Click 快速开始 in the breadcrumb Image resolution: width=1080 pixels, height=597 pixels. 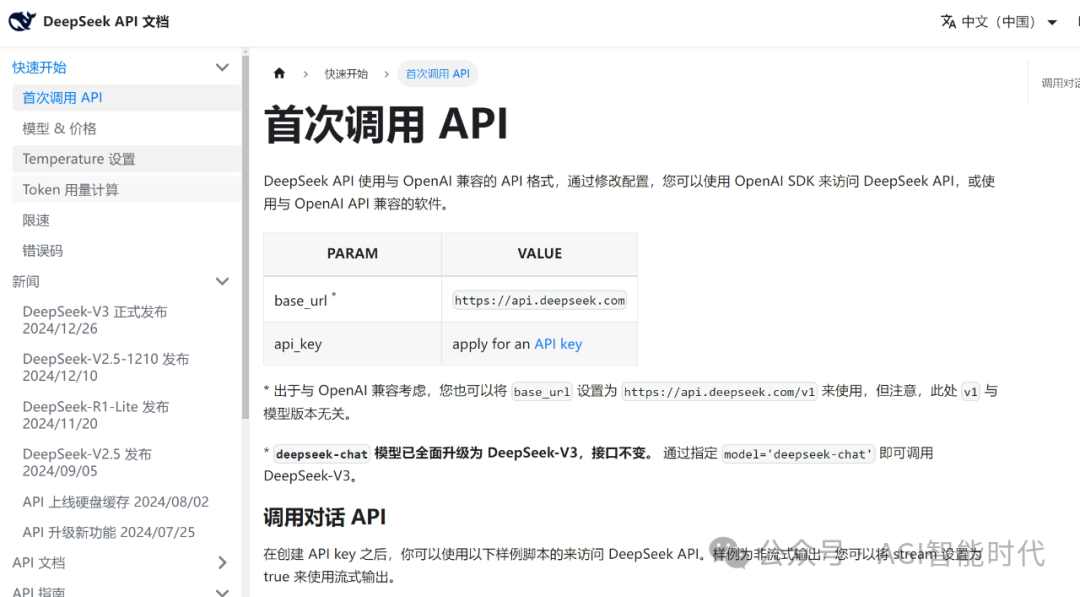(346, 74)
